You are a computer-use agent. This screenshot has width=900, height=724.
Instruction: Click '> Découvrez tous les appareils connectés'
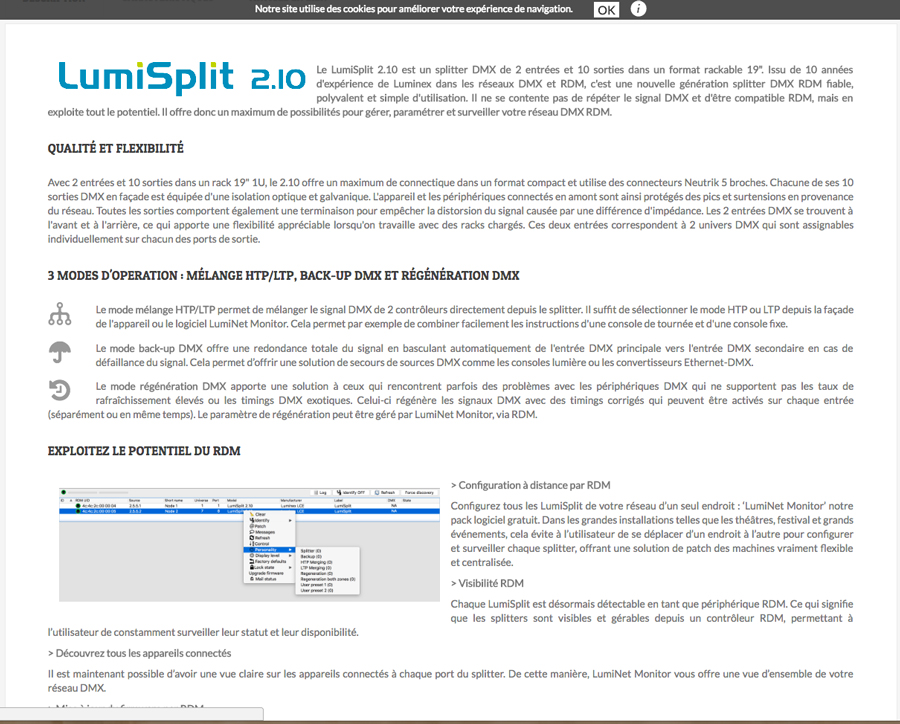[x=139, y=653]
